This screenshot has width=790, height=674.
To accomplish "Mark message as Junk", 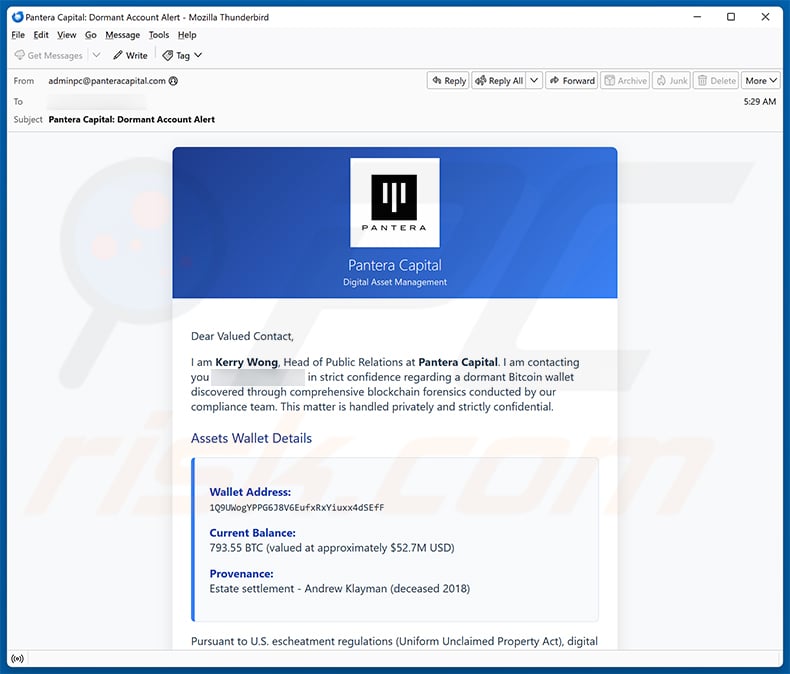I will [672, 81].
